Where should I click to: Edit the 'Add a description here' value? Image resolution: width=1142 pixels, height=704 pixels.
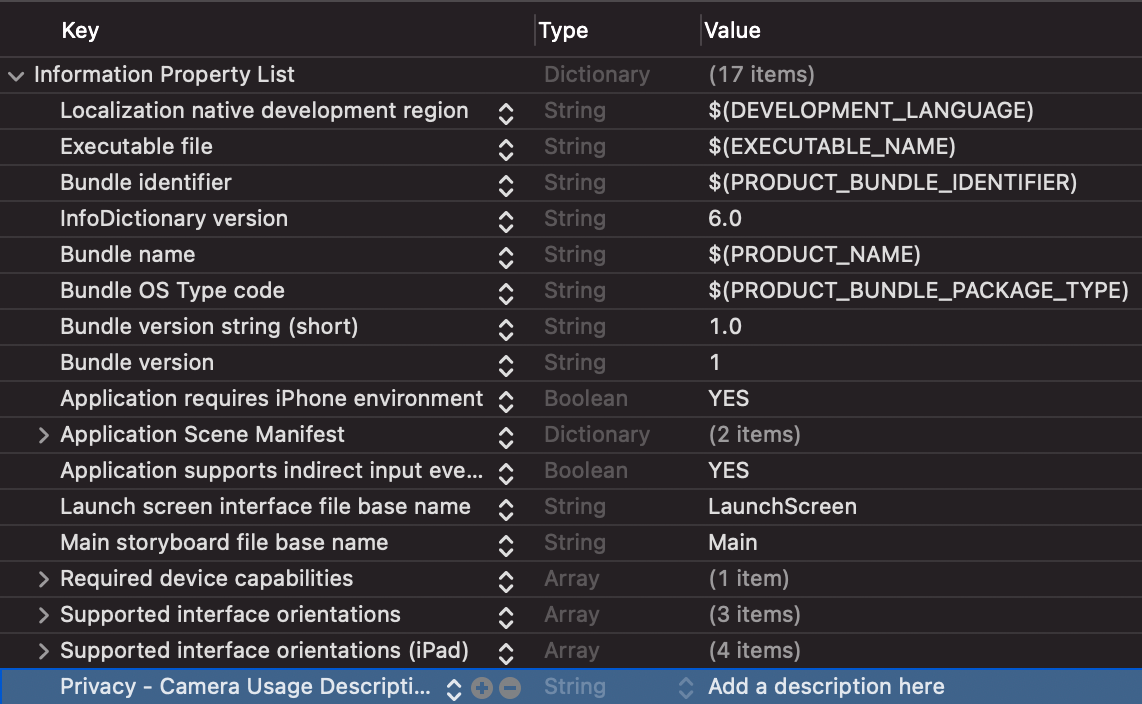[x=826, y=687]
